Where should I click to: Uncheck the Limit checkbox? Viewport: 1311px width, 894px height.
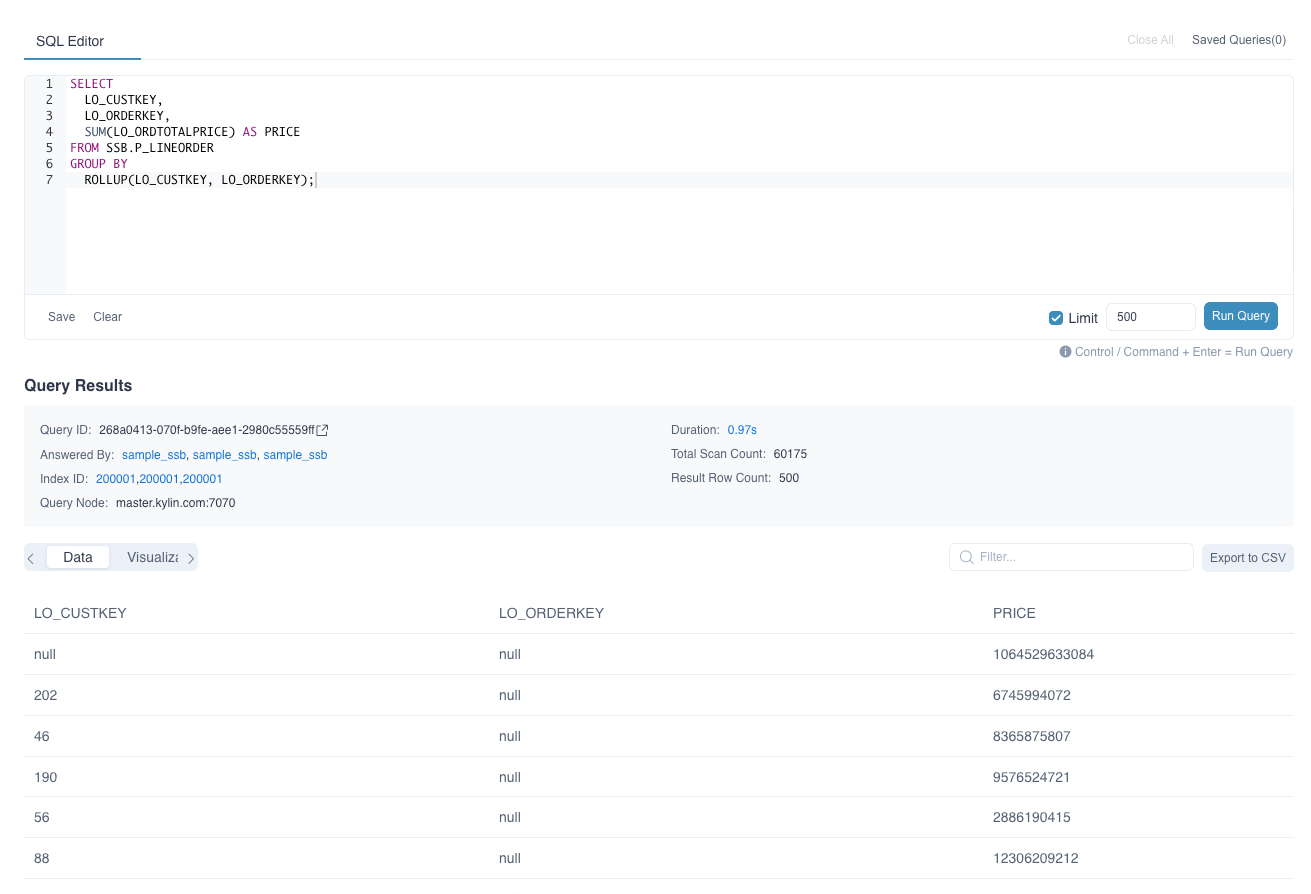tap(1056, 318)
